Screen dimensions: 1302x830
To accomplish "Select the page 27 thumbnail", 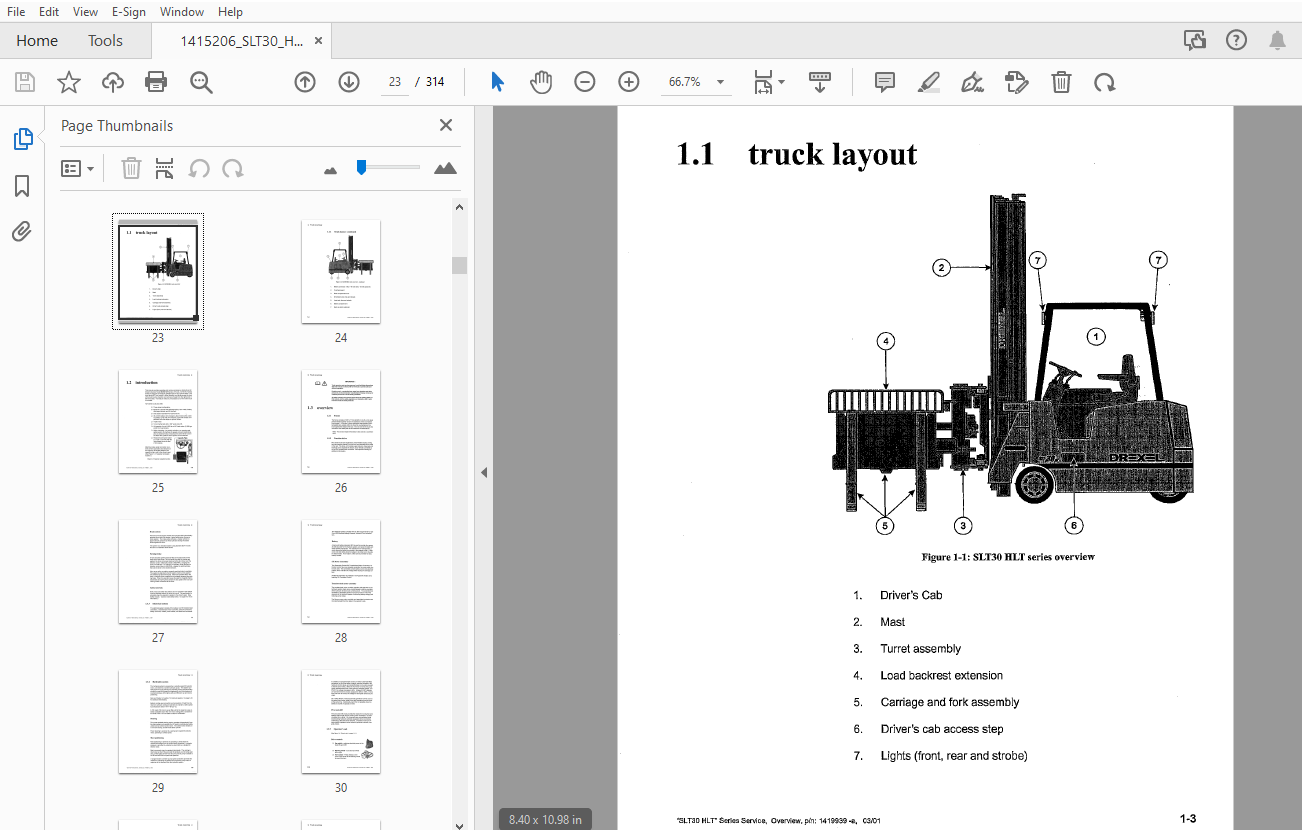I will click(158, 572).
